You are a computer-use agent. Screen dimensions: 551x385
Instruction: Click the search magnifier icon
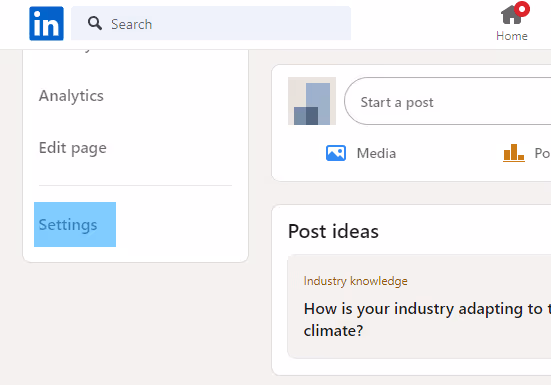click(x=95, y=24)
